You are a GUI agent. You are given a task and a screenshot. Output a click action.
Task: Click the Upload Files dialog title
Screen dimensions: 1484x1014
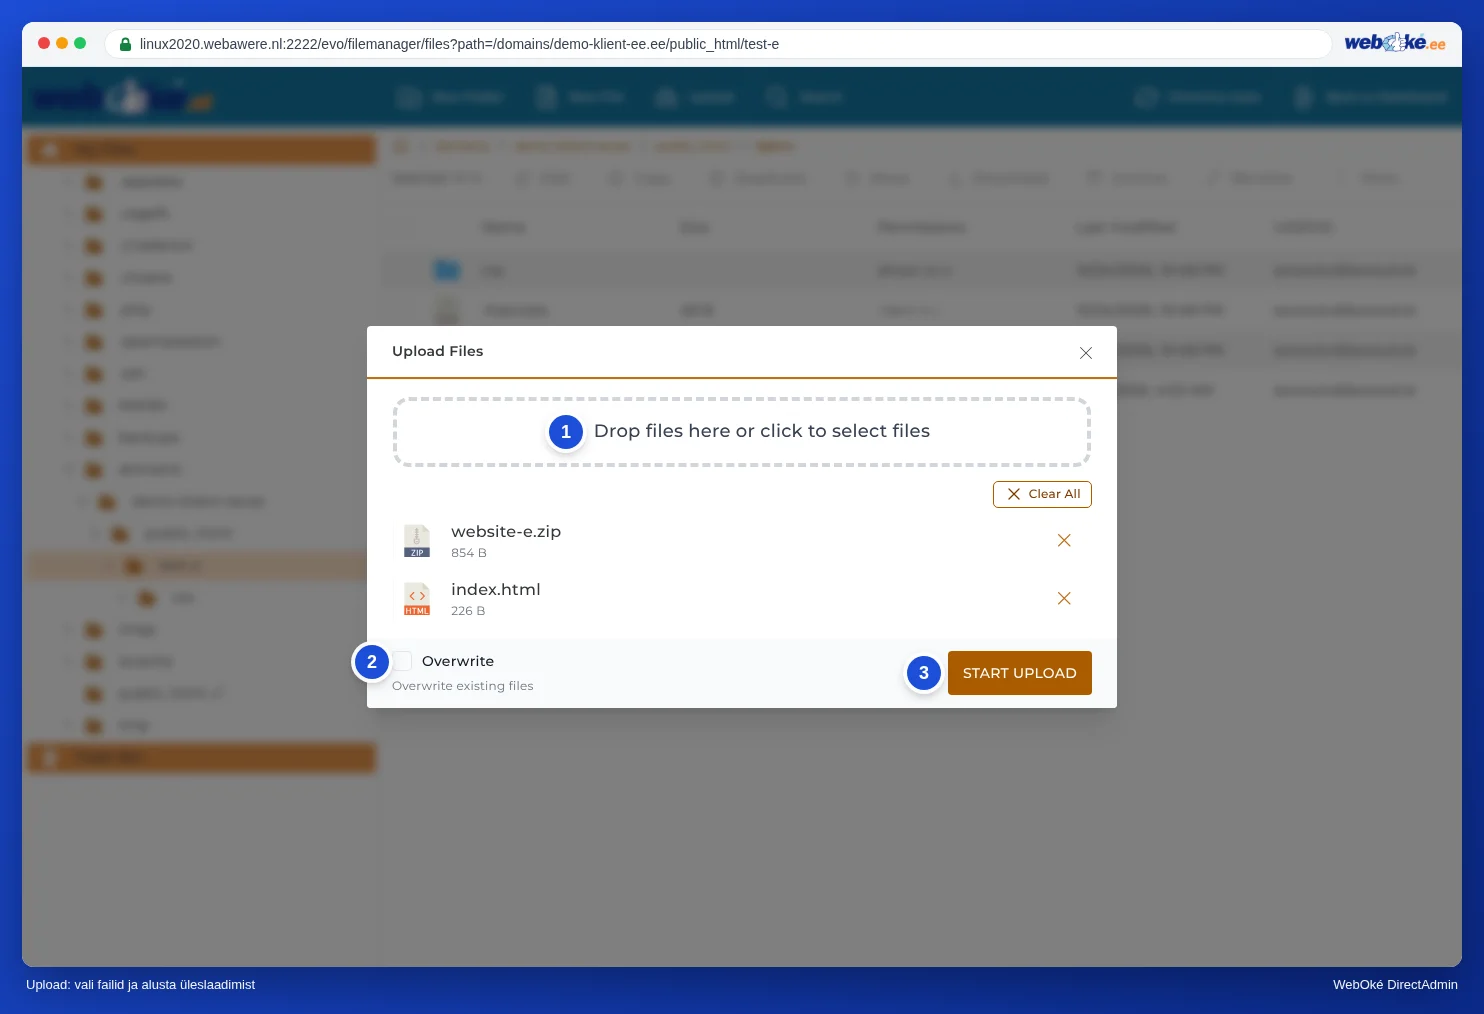[438, 351]
